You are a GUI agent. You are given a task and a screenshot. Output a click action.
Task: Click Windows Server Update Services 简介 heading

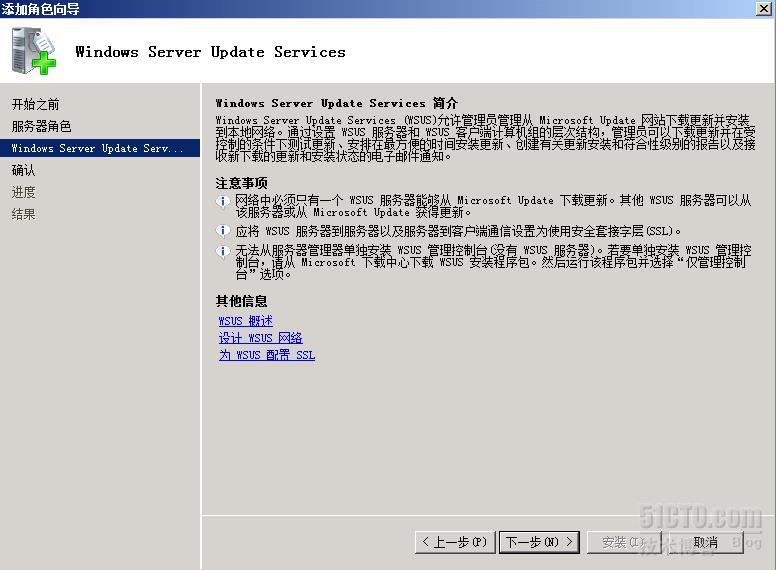click(x=337, y=103)
